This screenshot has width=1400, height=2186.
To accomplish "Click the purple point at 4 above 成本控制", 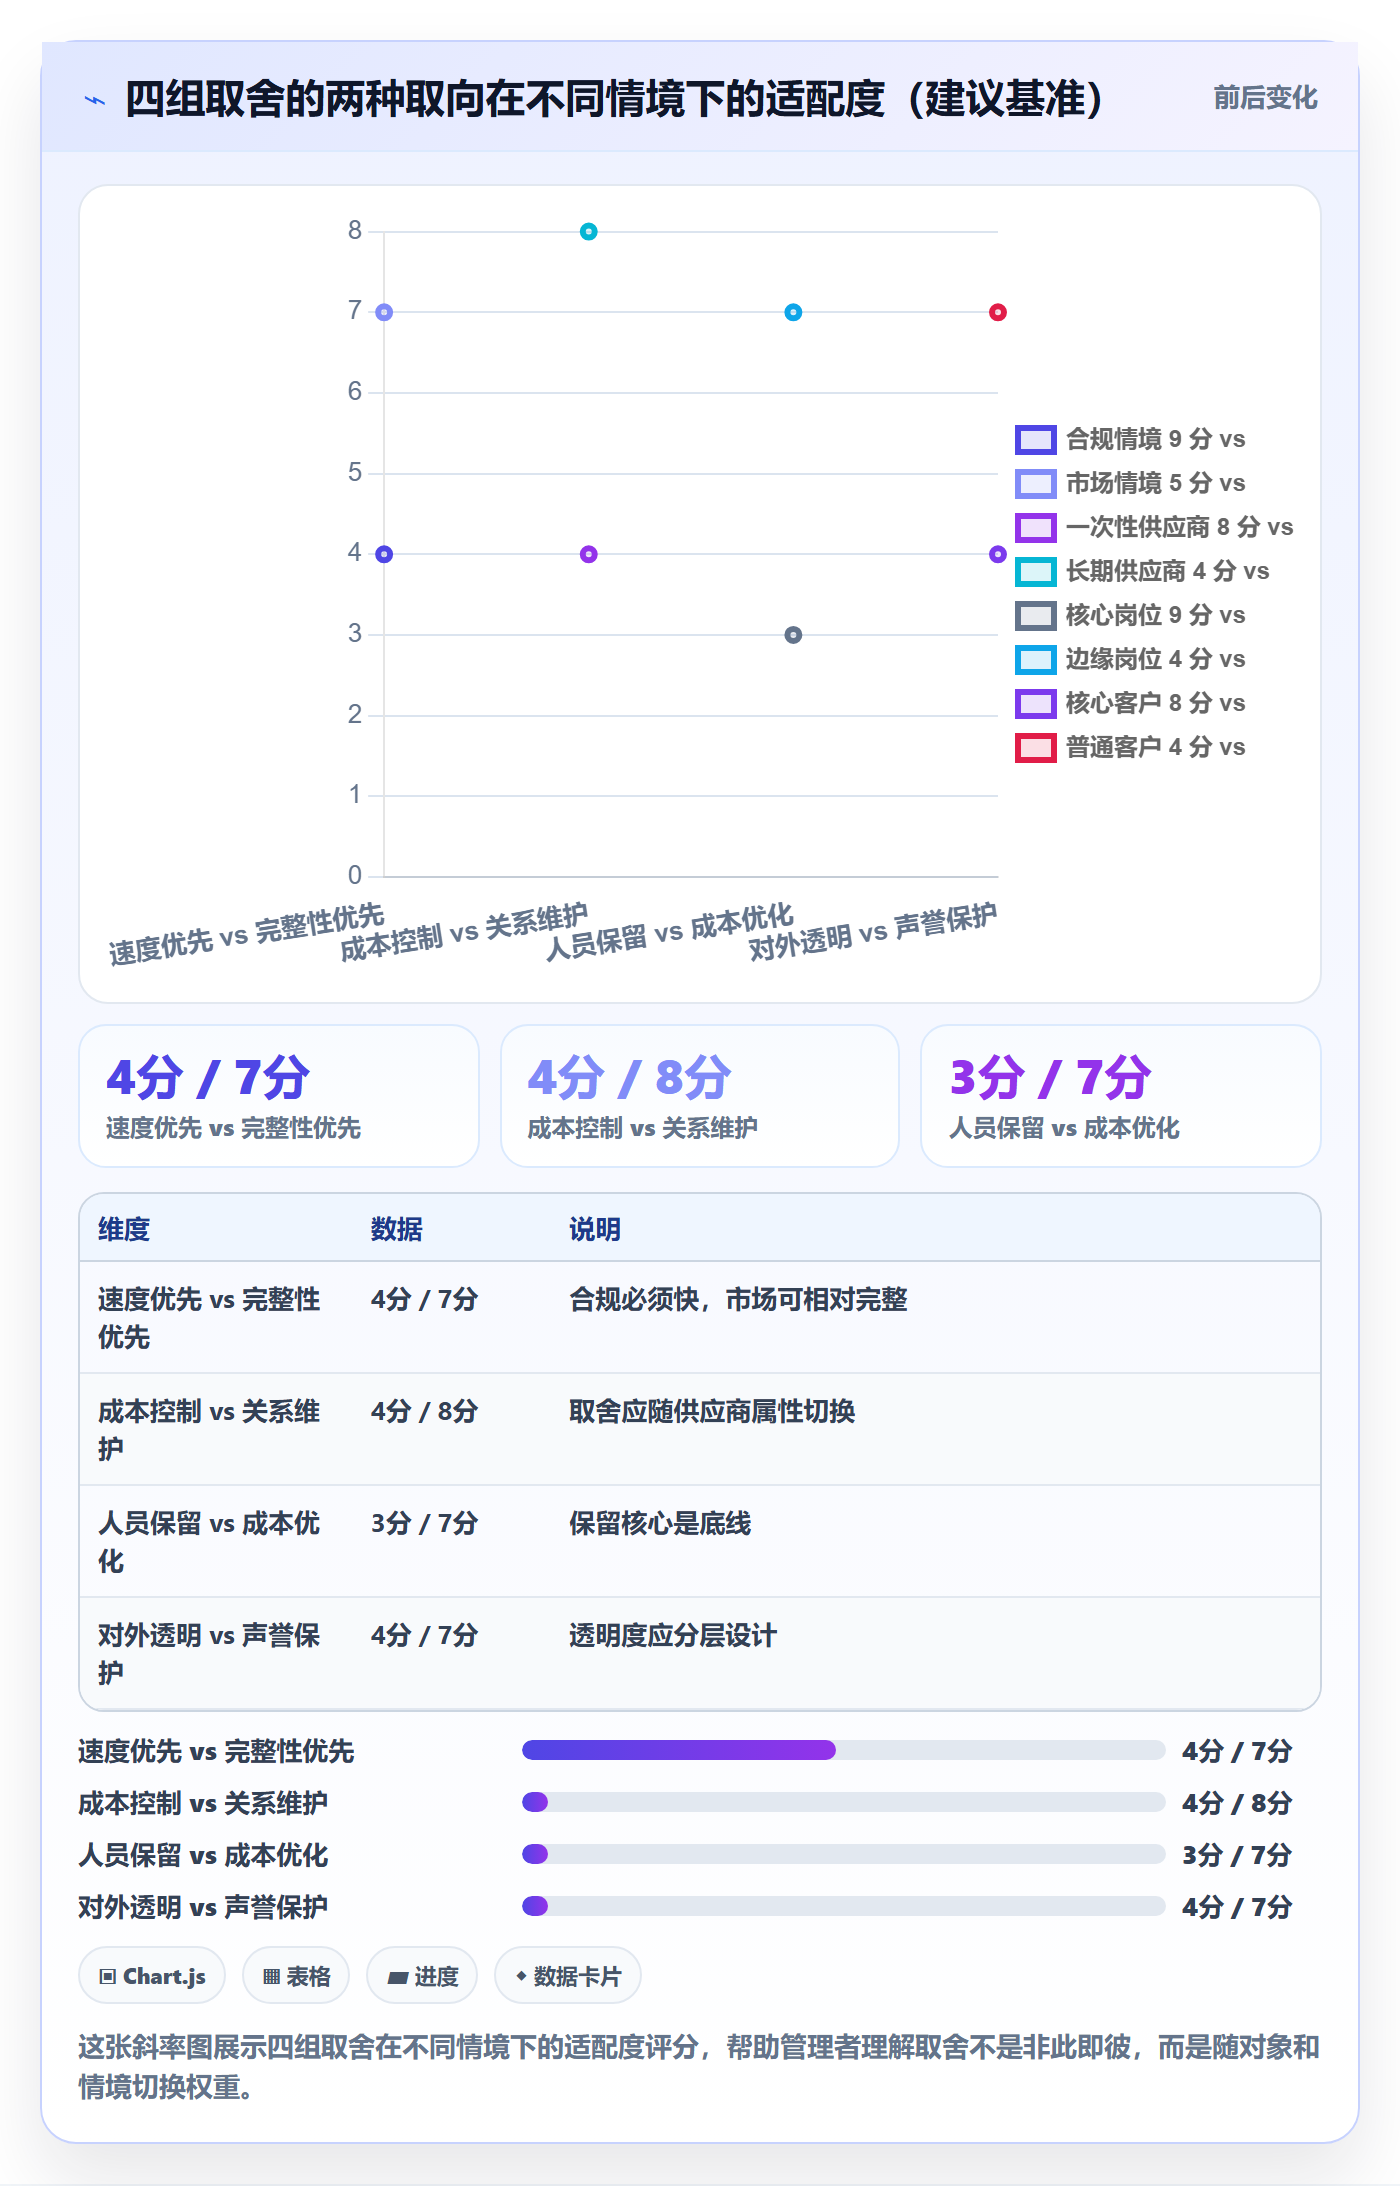I will coord(589,554).
